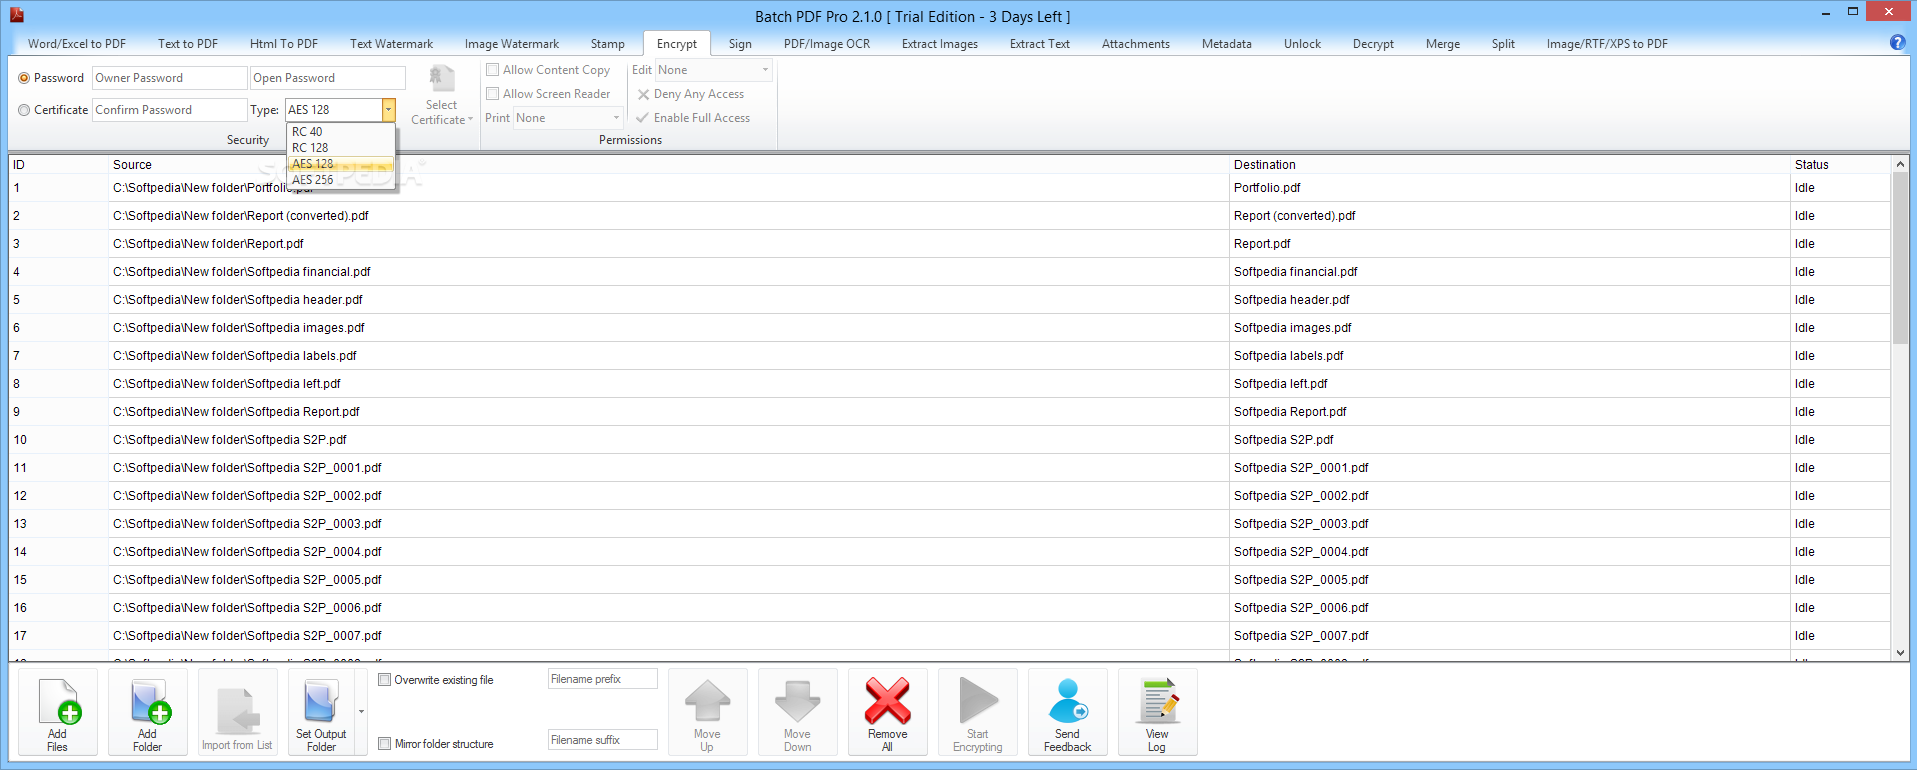Click the Enable Full Access checkmark icon
1917x770 pixels.
tap(642, 118)
